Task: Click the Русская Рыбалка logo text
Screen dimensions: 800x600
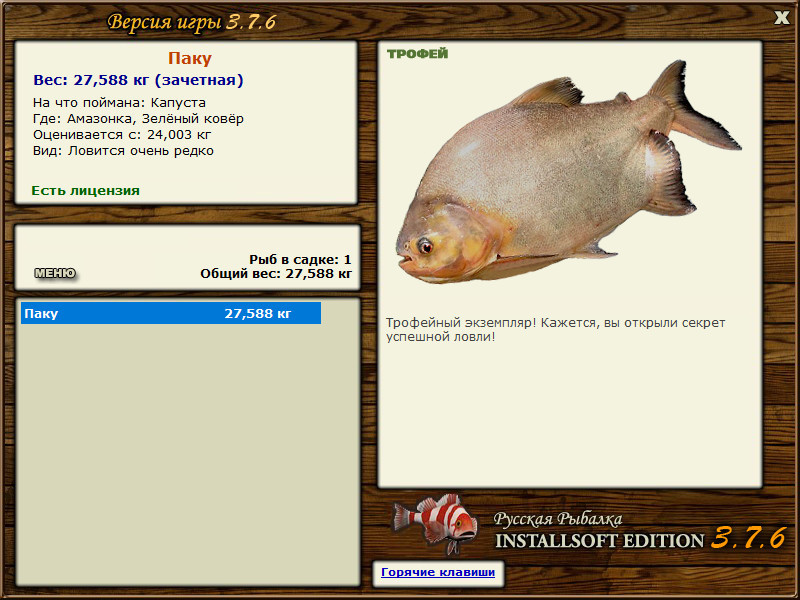Action: pyautogui.click(x=558, y=519)
